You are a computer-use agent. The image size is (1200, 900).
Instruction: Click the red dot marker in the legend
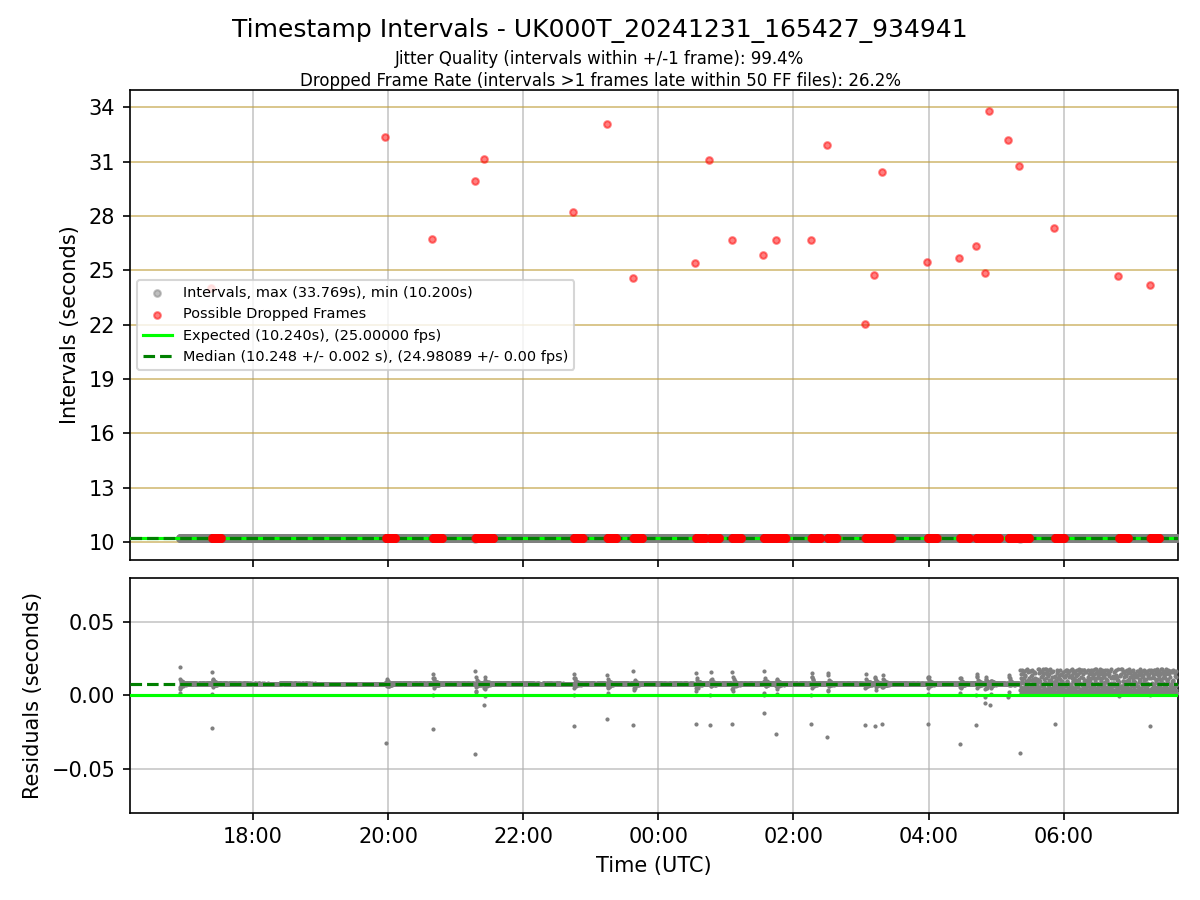pos(155,314)
